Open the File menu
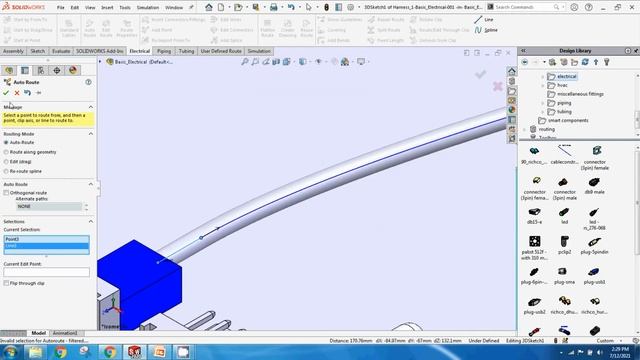 coord(60,7)
